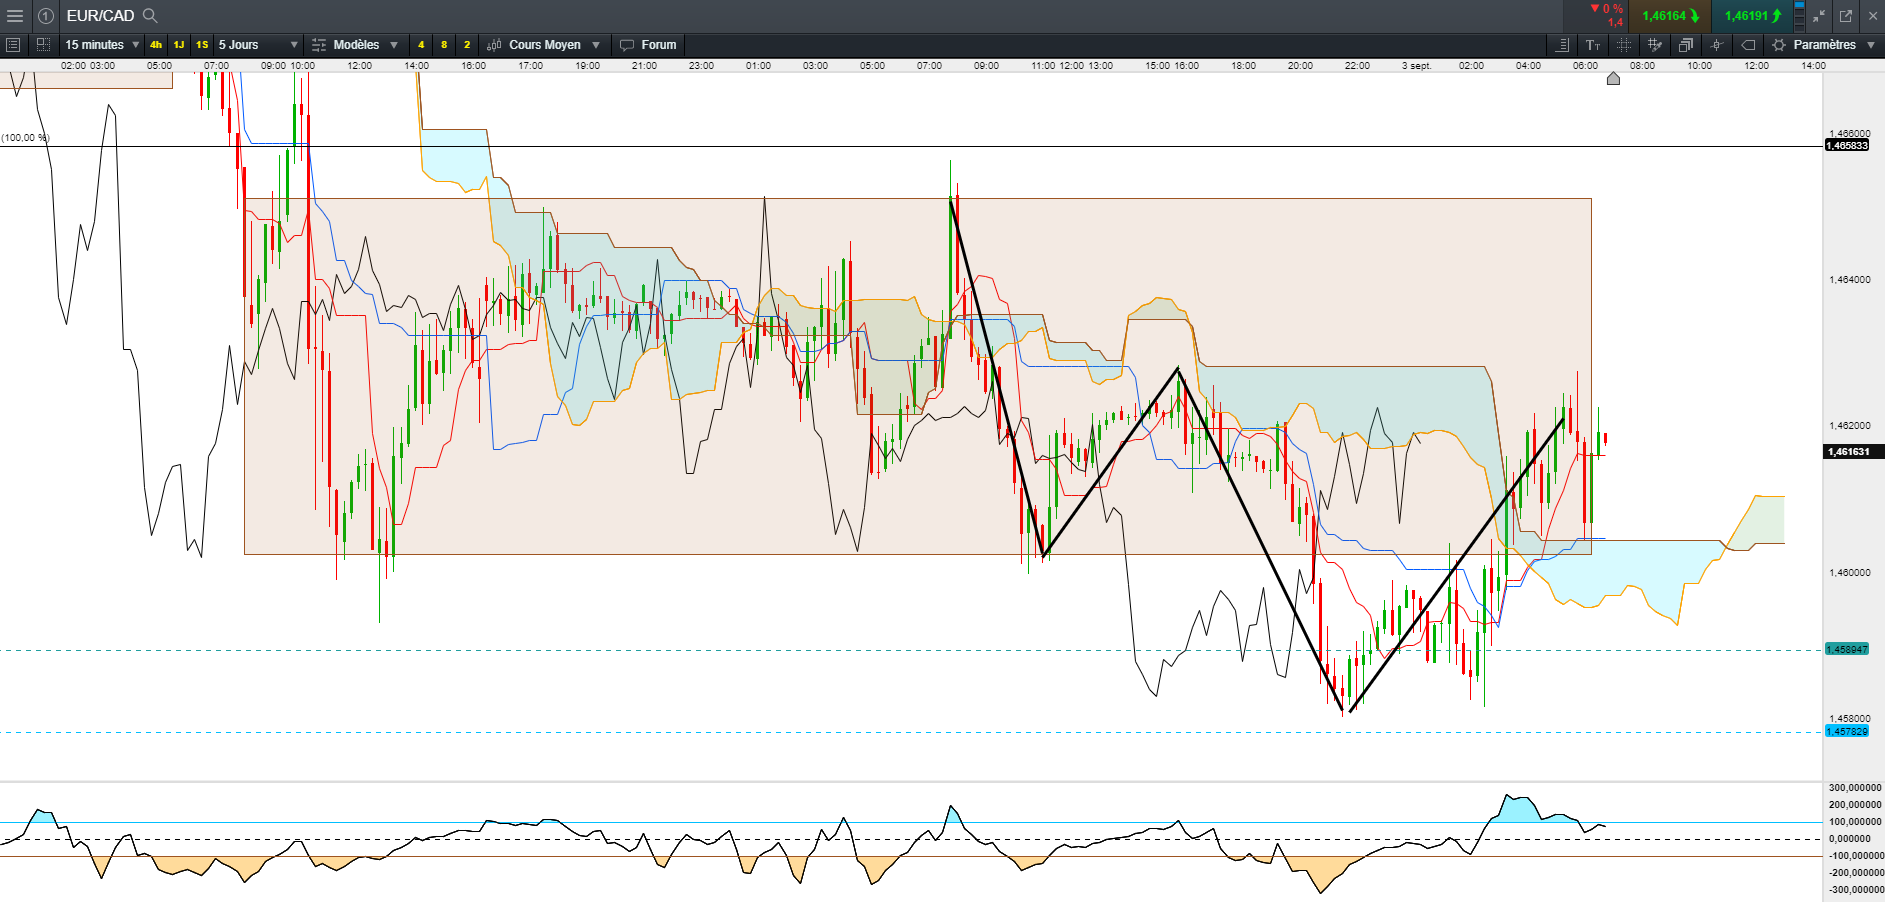Open the hamburger main menu
1885x902 pixels.
pos(15,16)
